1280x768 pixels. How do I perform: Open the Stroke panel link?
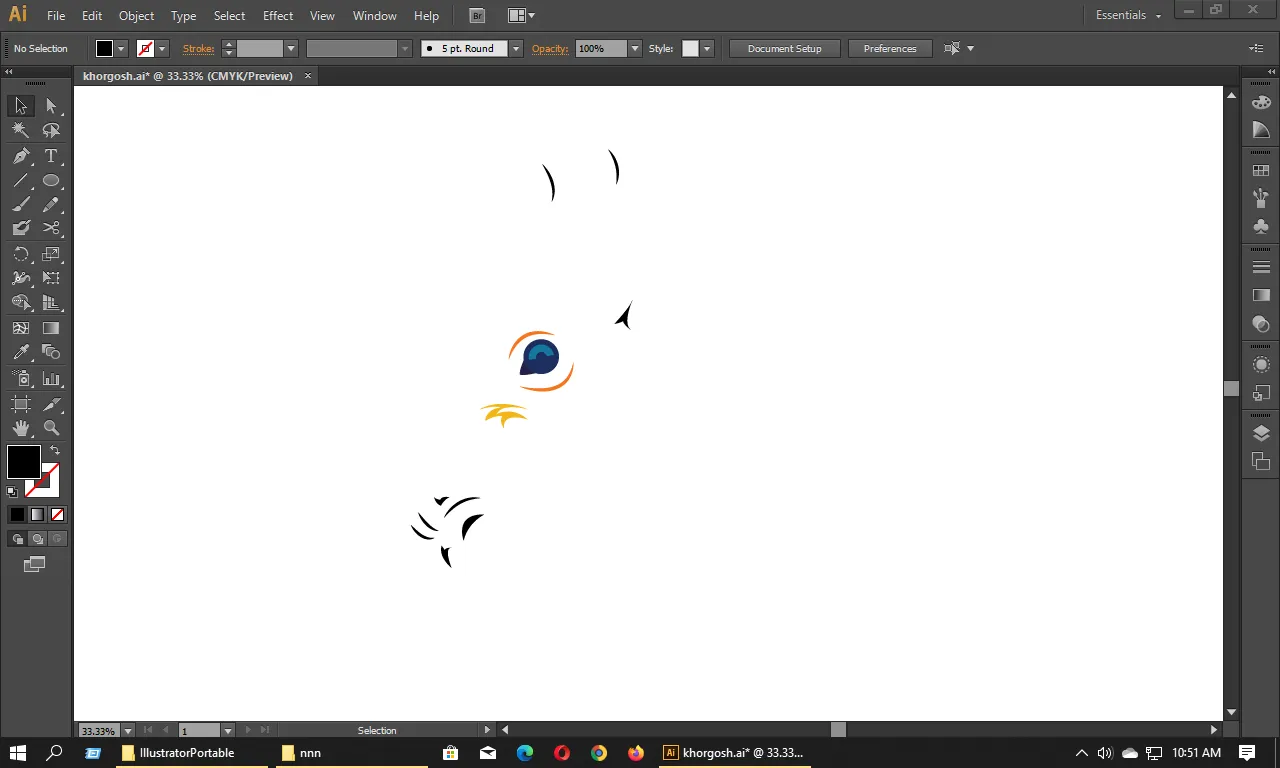[198, 48]
